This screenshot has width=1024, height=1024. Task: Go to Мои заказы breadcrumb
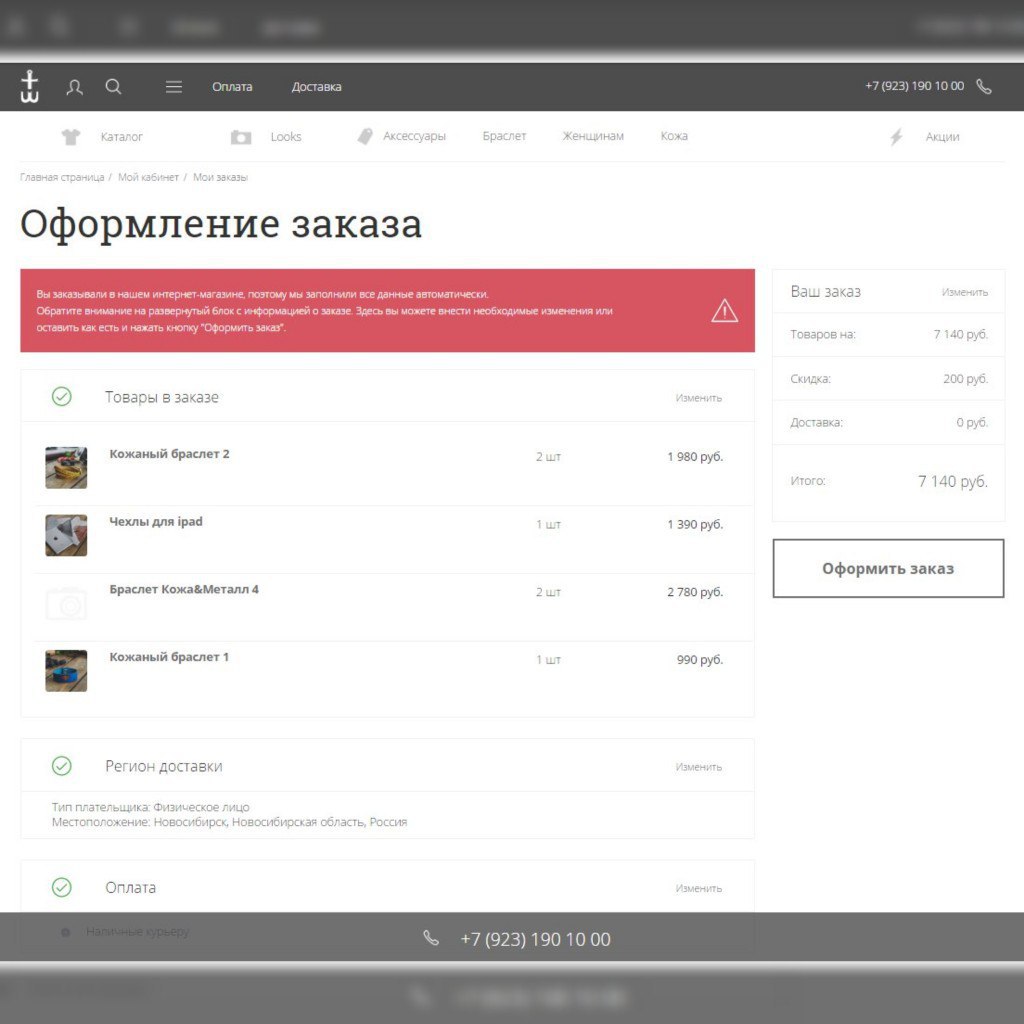coord(220,177)
